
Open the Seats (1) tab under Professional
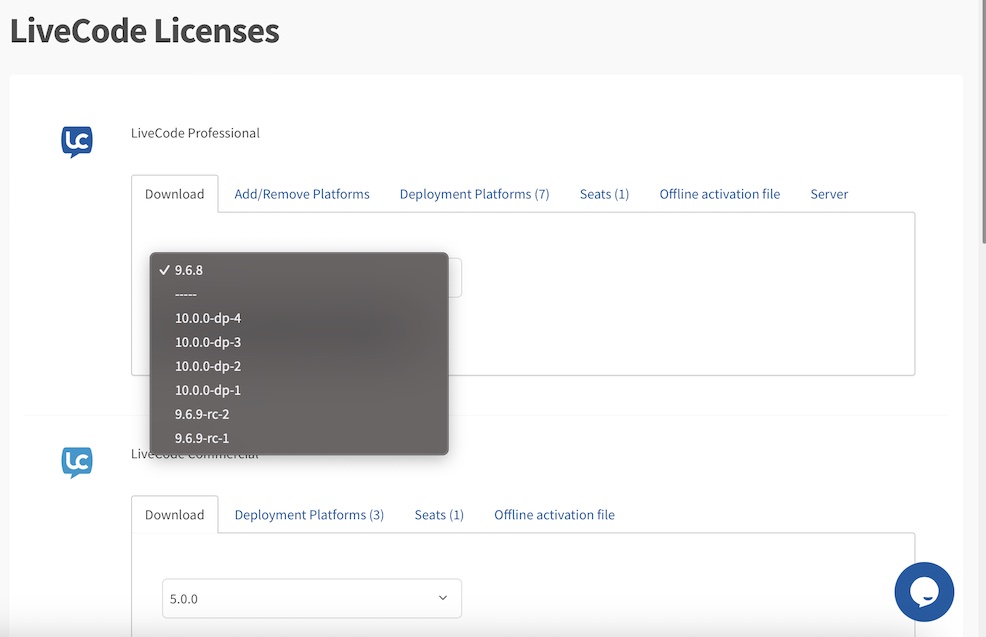pyautogui.click(x=604, y=194)
